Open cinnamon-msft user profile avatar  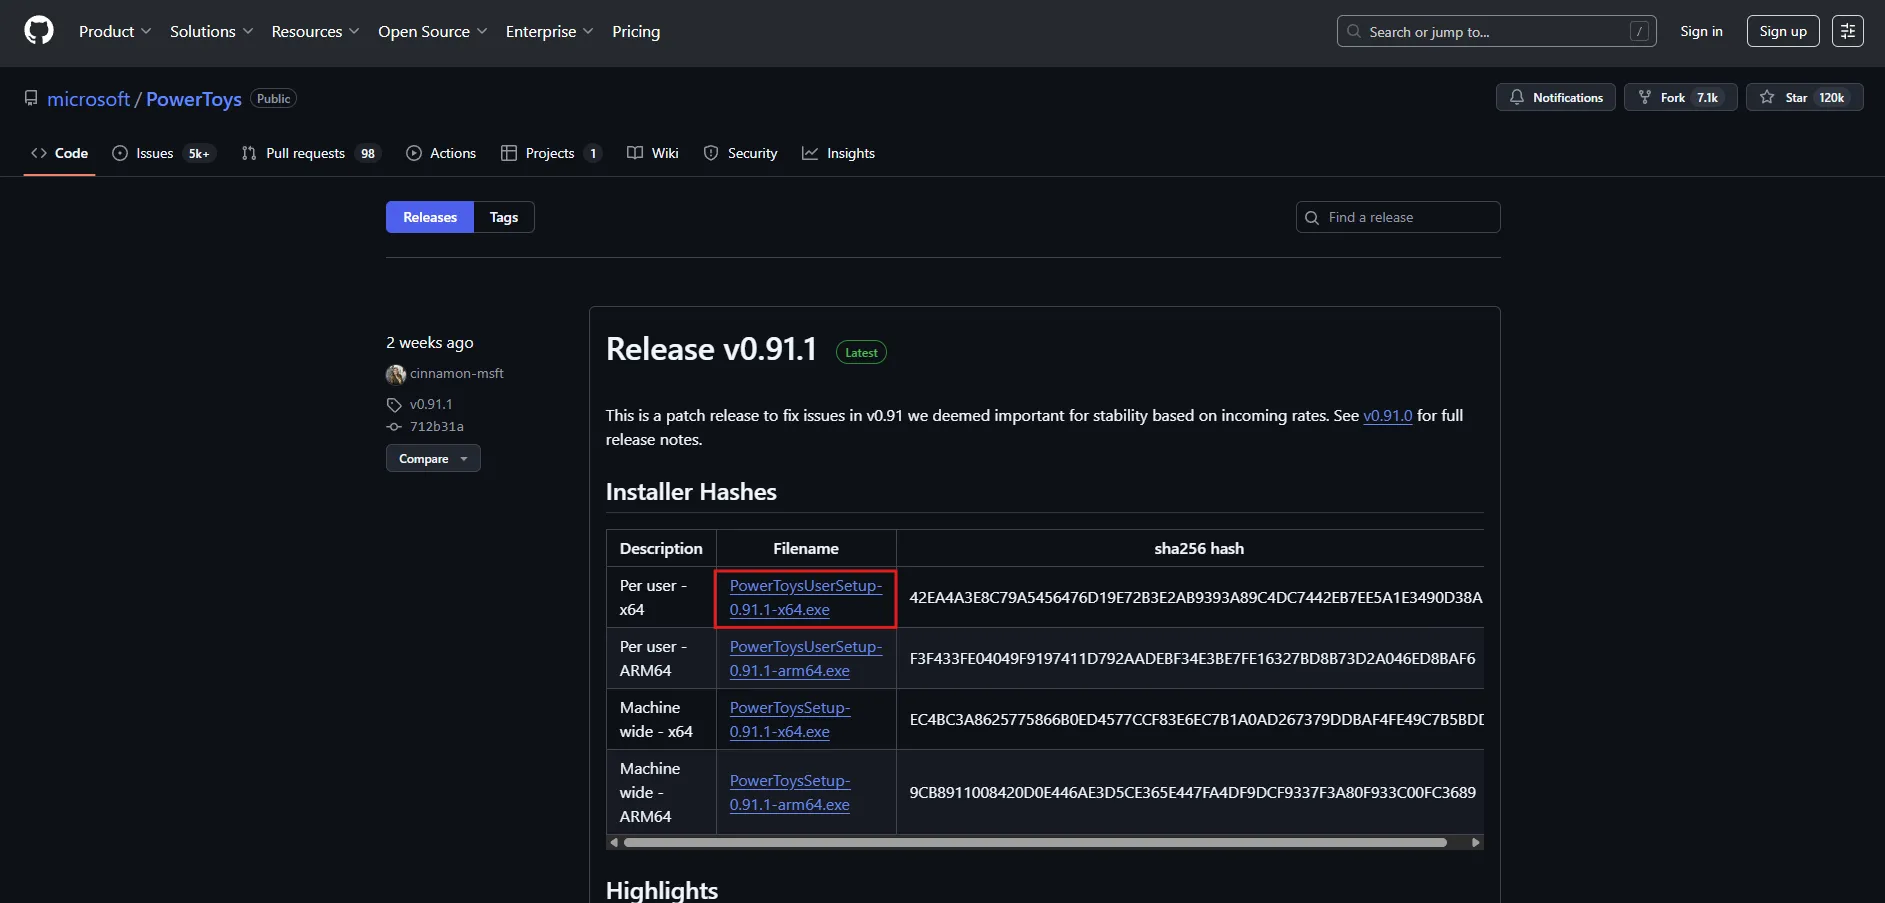[396, 374]
